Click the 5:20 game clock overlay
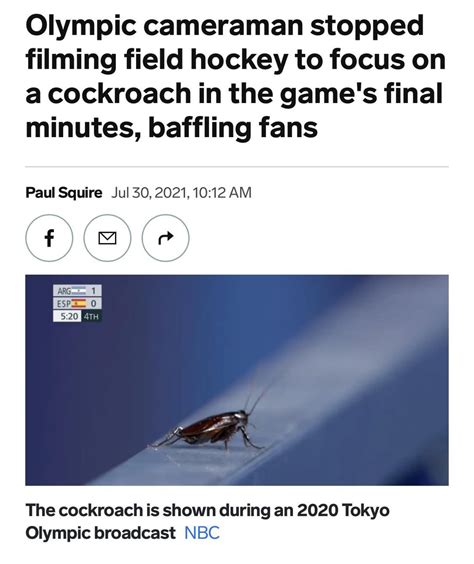This screenshot has height=564, width=474. 67,317
